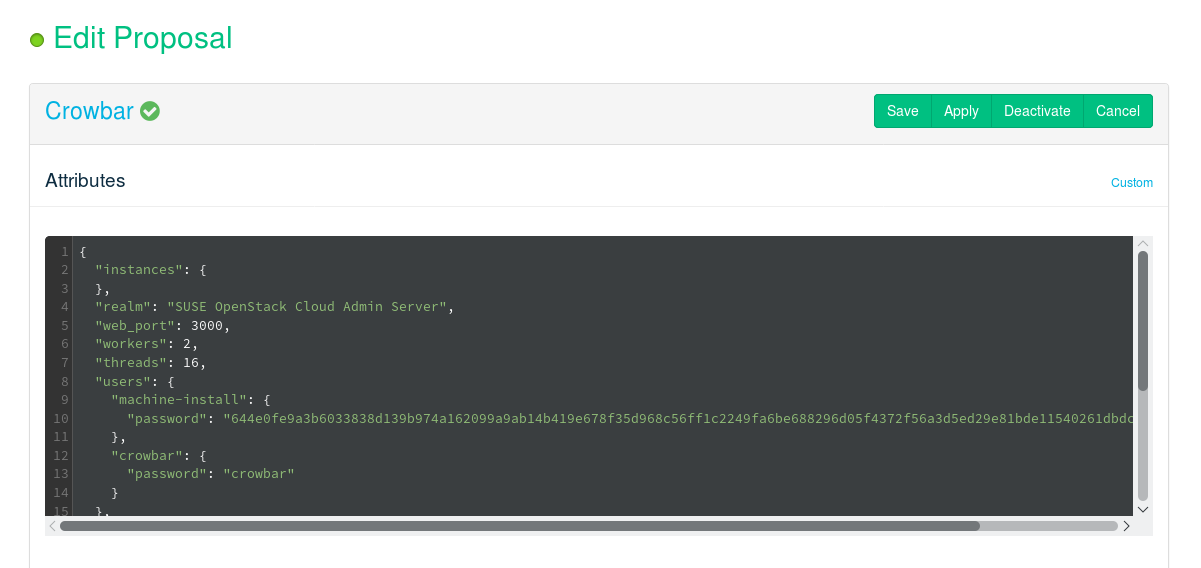Click the horizontal scroll right arrow

coord(1126,525)
